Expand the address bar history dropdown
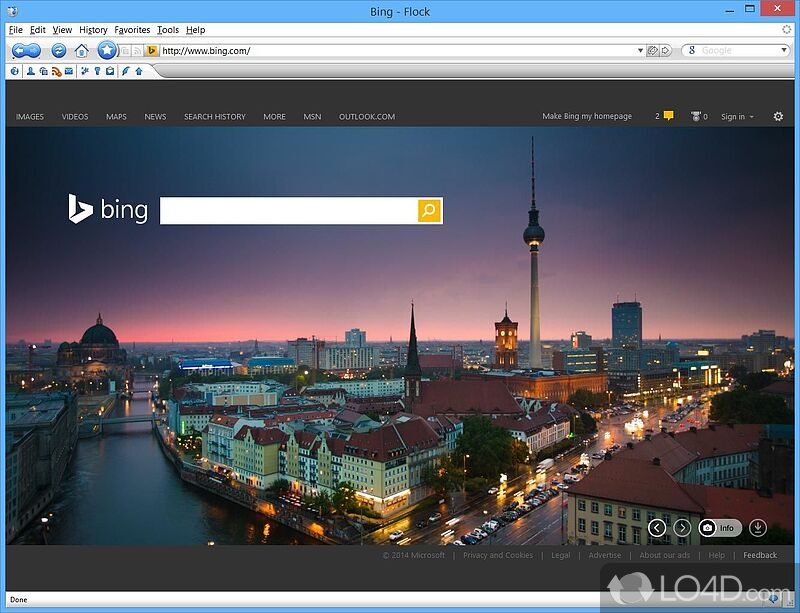Image resolution: width=800 pixels, height=613 pixels. tap(640, 51)
